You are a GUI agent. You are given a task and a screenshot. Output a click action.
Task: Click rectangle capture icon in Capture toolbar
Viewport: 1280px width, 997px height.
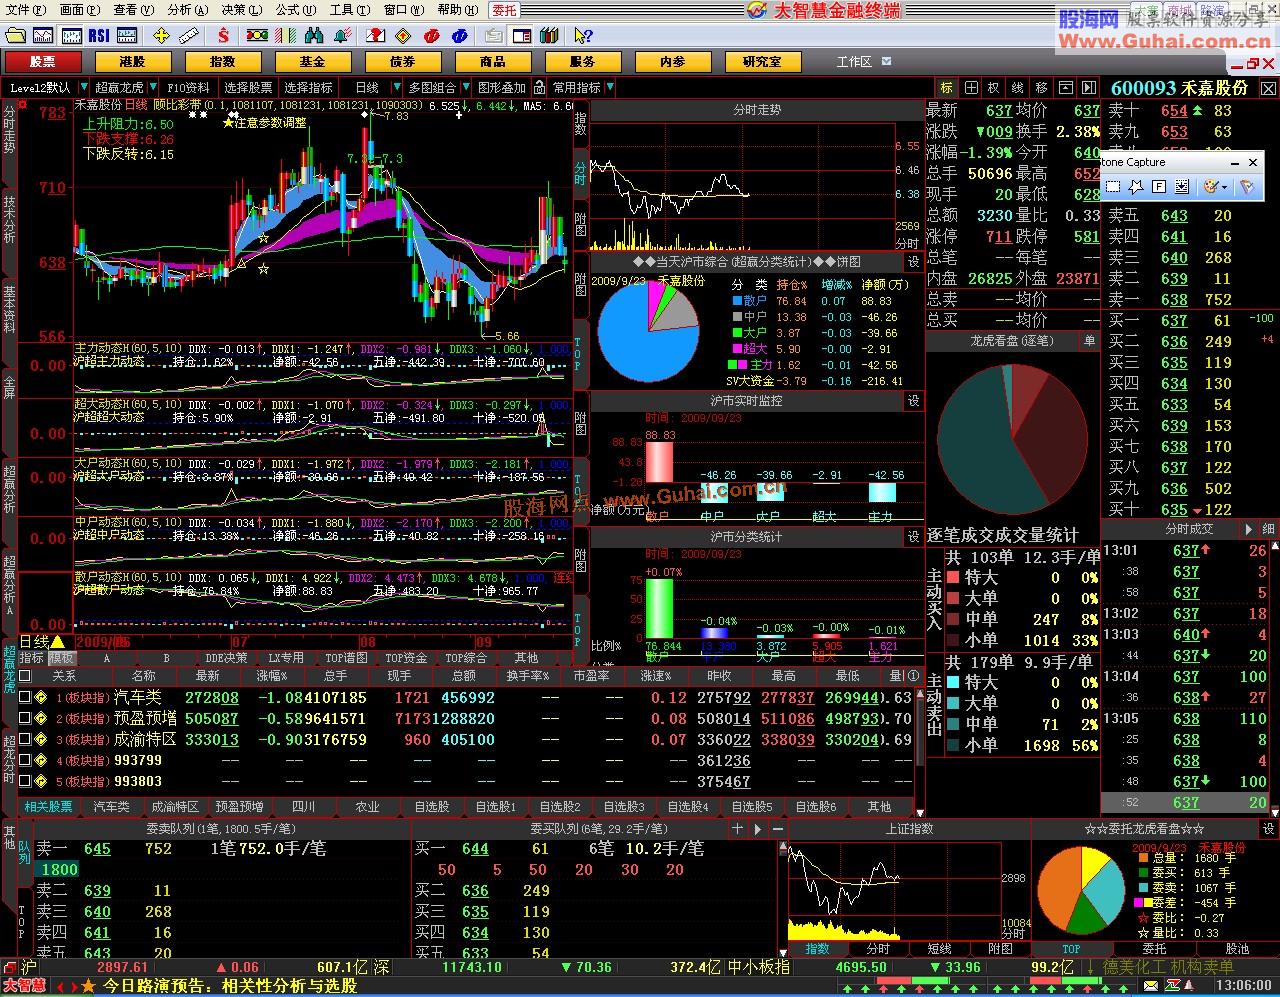tap(1113, 187)
